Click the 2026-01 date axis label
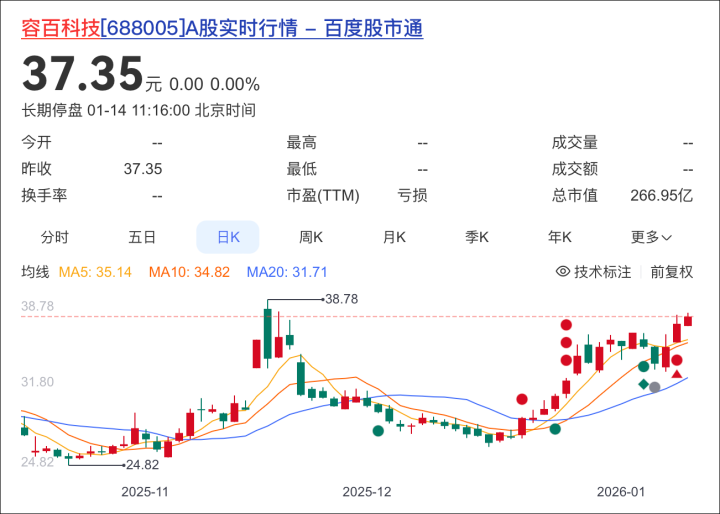Image resolution: width=720 pixels, height=514 pixels. 621,492
